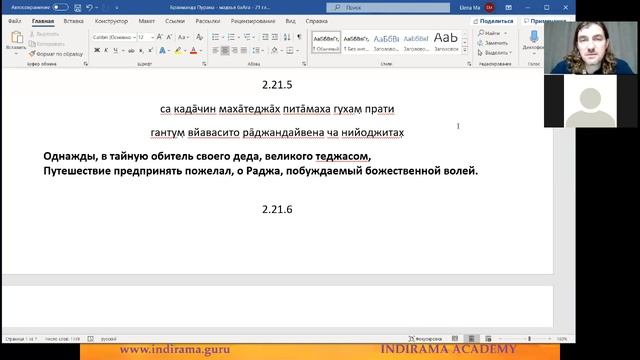Click the Shading paint bucket icon
Viewport: 640px width, 360px height.
[274, 50]
